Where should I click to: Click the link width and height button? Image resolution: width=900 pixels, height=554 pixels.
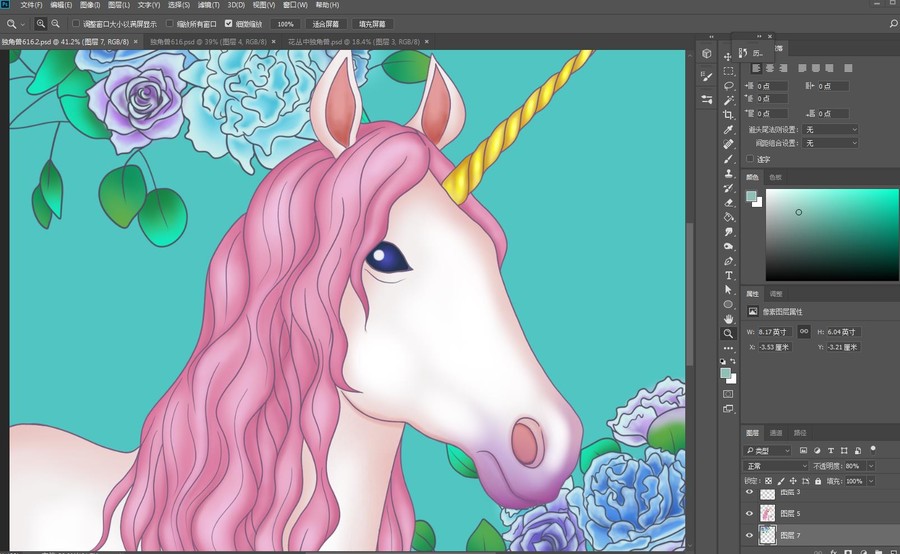[804, 331]
